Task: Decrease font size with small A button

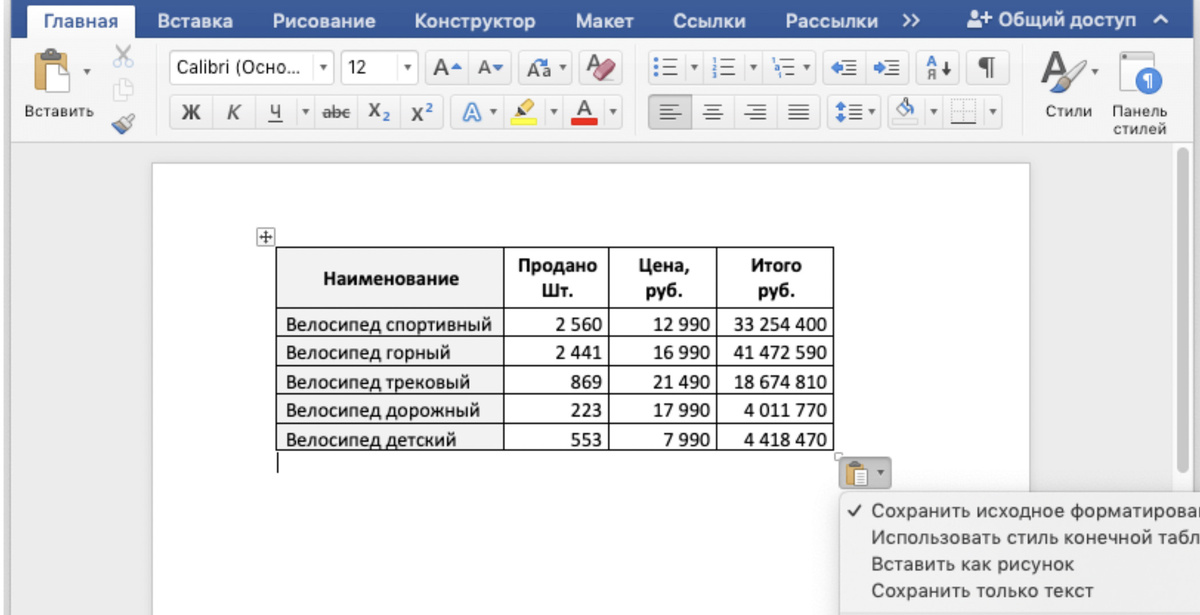Action: pos(491,68)
